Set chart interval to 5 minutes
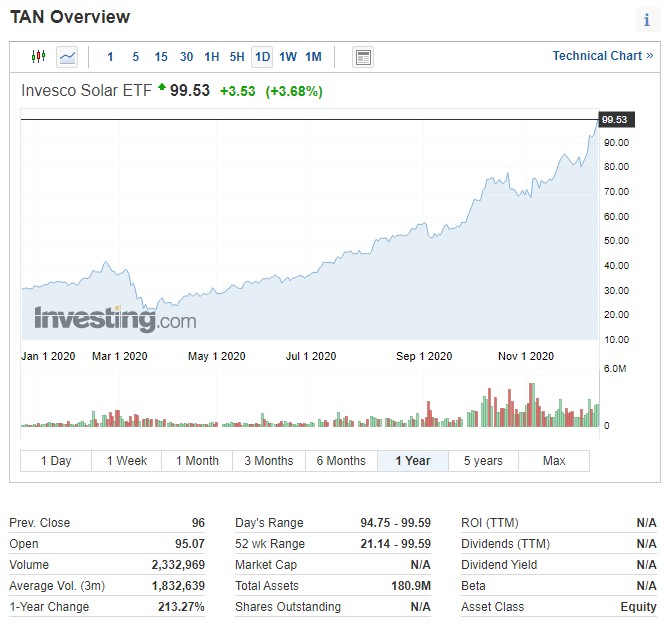Screen dimensions: 668x623 [135, 57]
